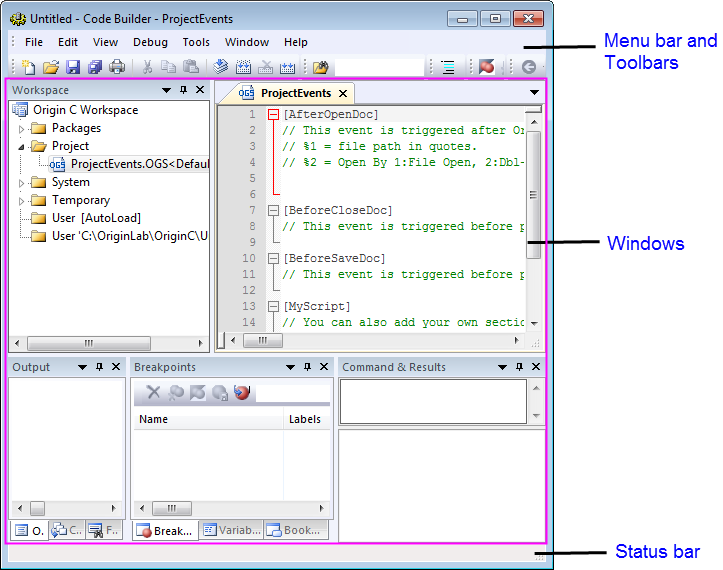Open the Edit menu
Image resolution: width=723 pixels, height=570 pixels.
click(x=68, y=42)
